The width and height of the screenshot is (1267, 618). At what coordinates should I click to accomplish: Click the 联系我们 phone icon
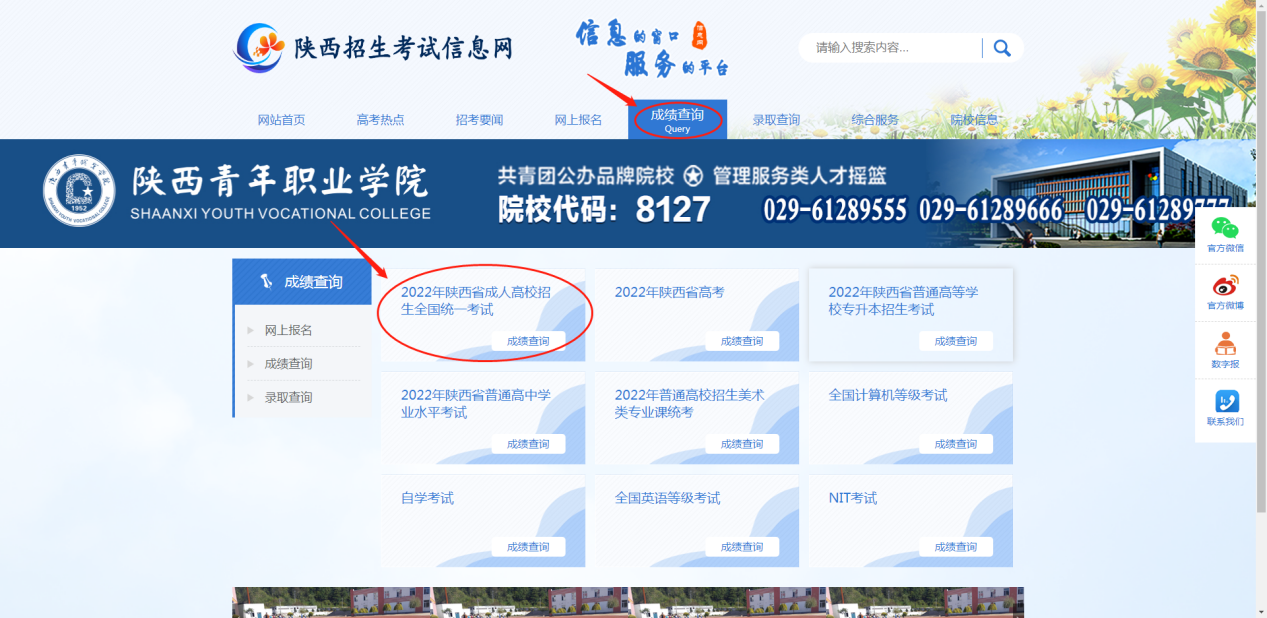1225,408
